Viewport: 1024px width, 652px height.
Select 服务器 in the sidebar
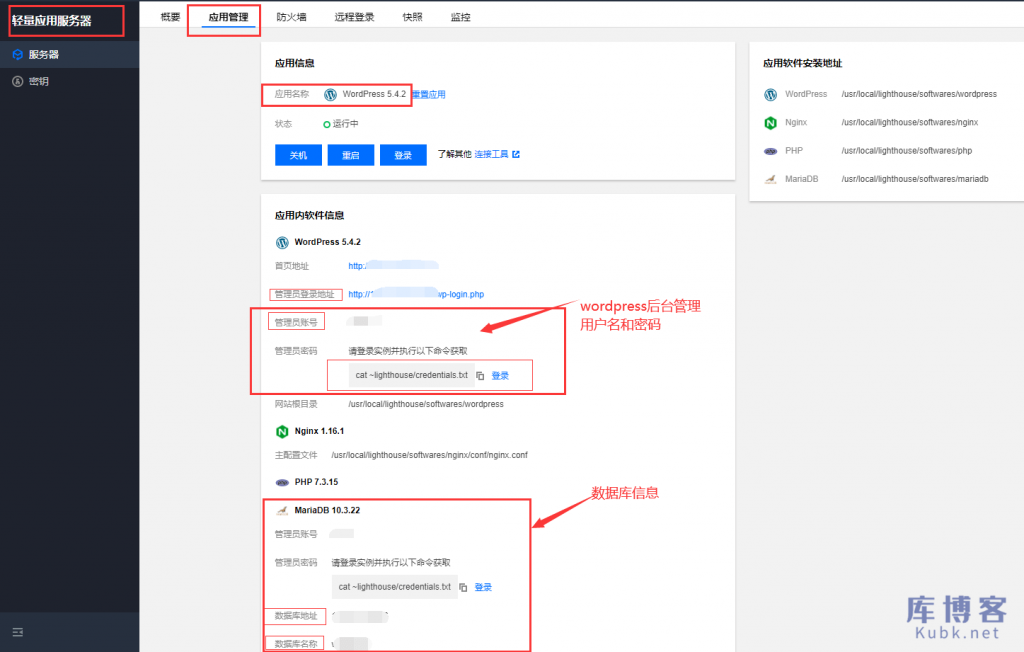69,54
